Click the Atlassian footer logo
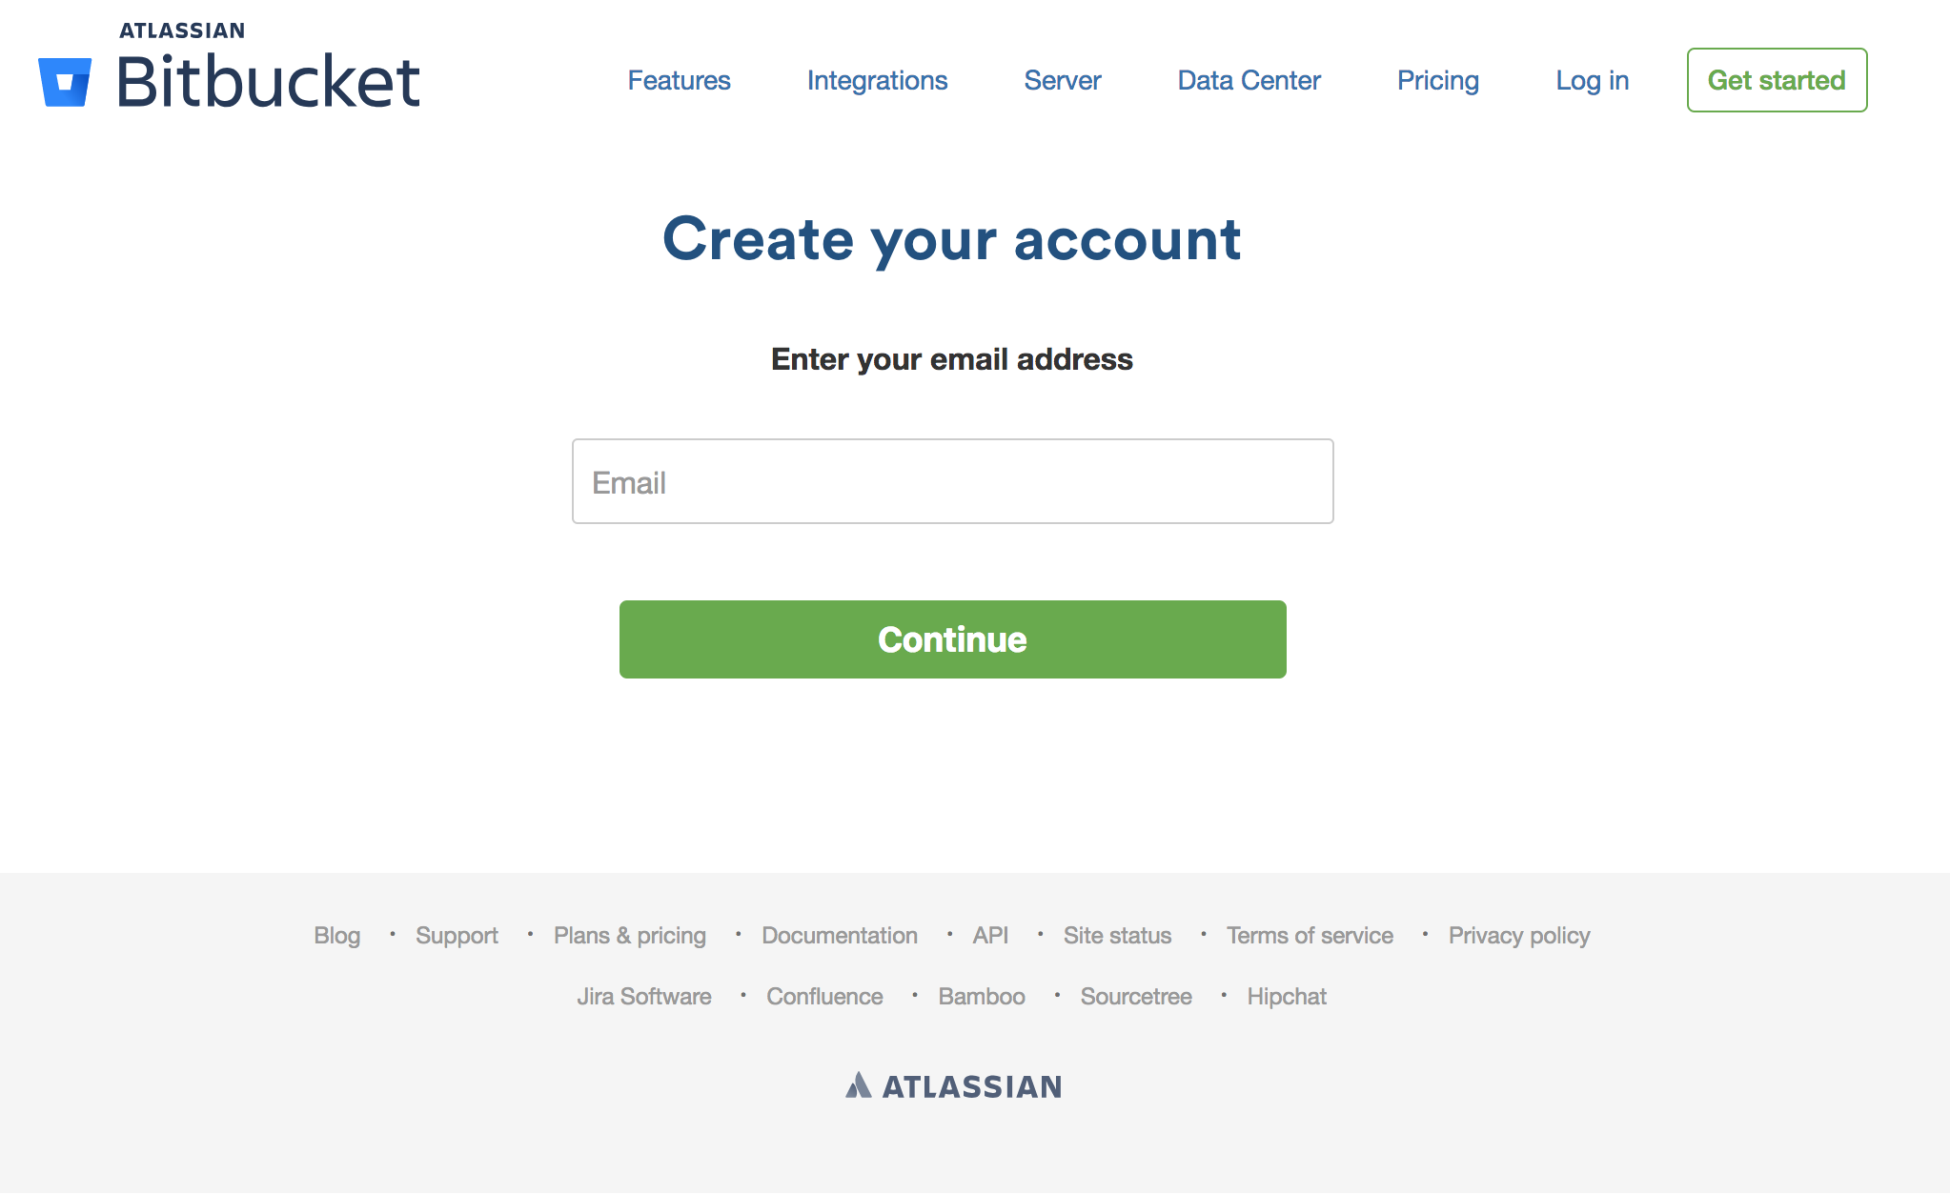This screenshot has height=1195, width=1950. pyautogui.click(x=953, y=1086)
